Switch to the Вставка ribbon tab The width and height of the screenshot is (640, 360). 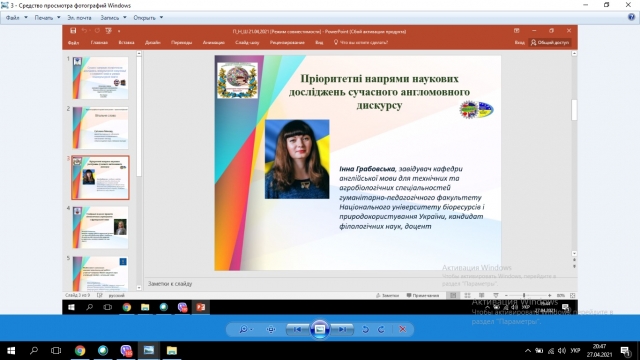[x=127, y=42]
